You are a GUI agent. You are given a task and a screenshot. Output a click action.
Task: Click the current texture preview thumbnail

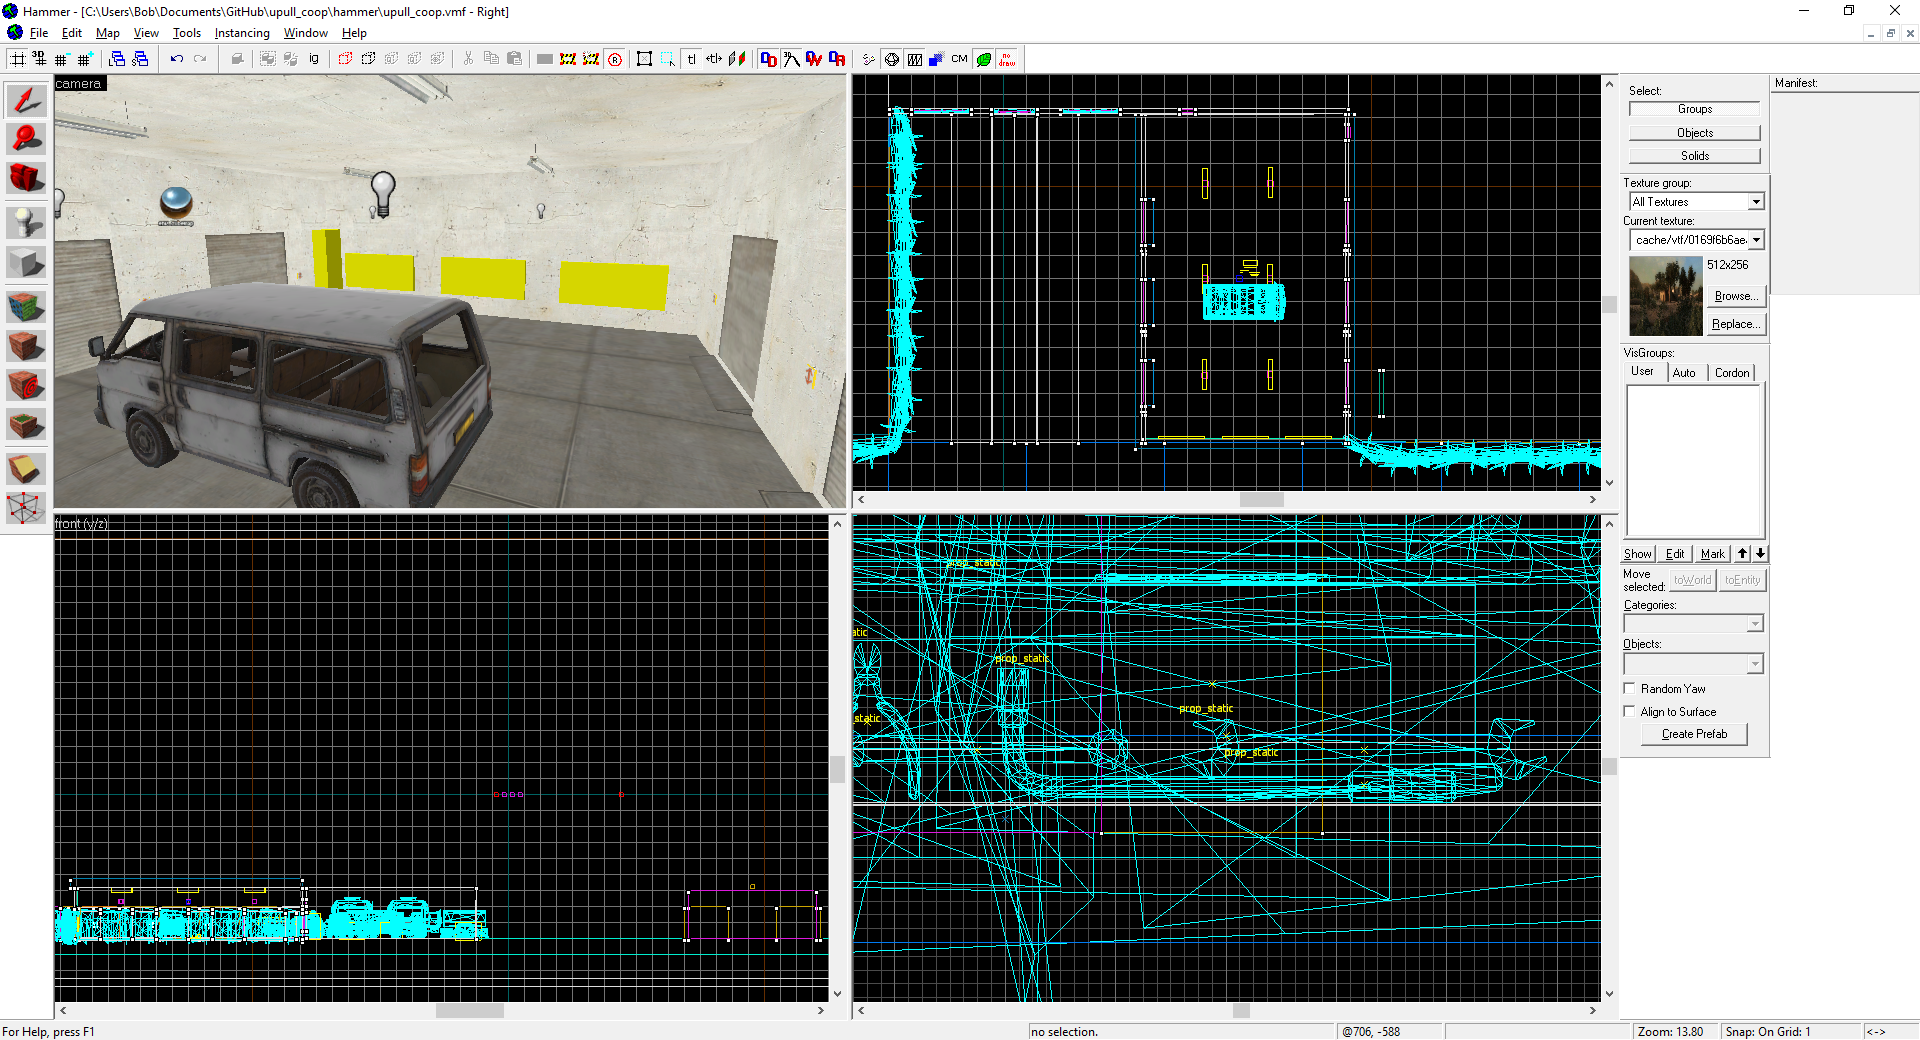(x=1666, y=296)
